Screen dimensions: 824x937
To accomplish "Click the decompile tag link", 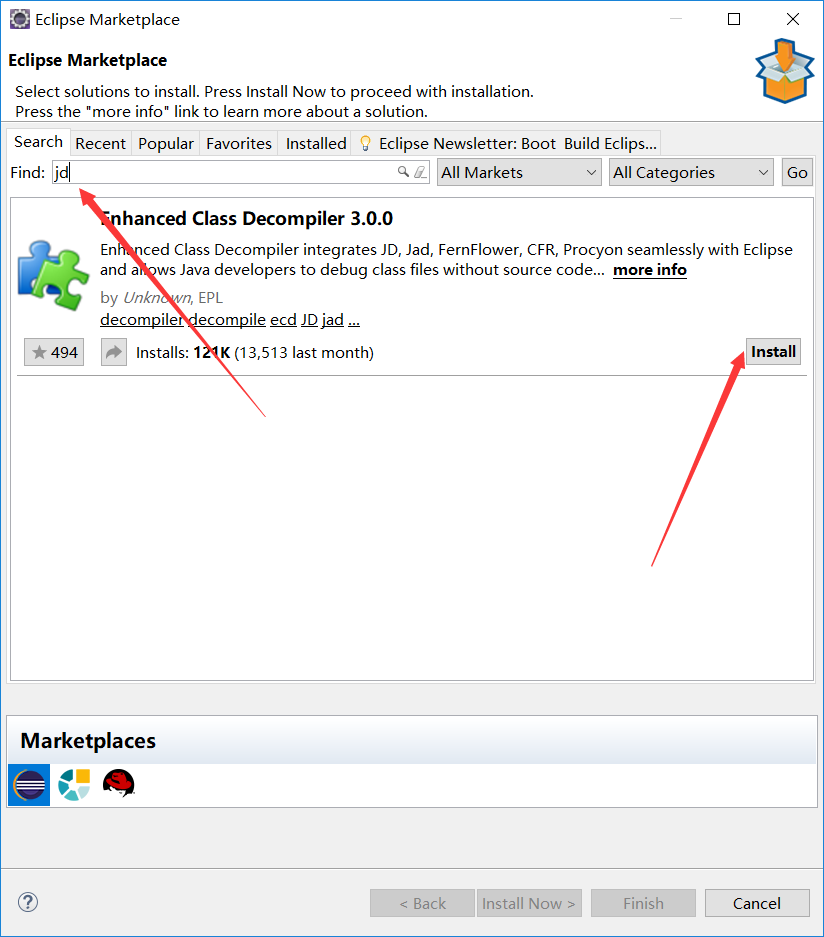I will tap(227, 320).
